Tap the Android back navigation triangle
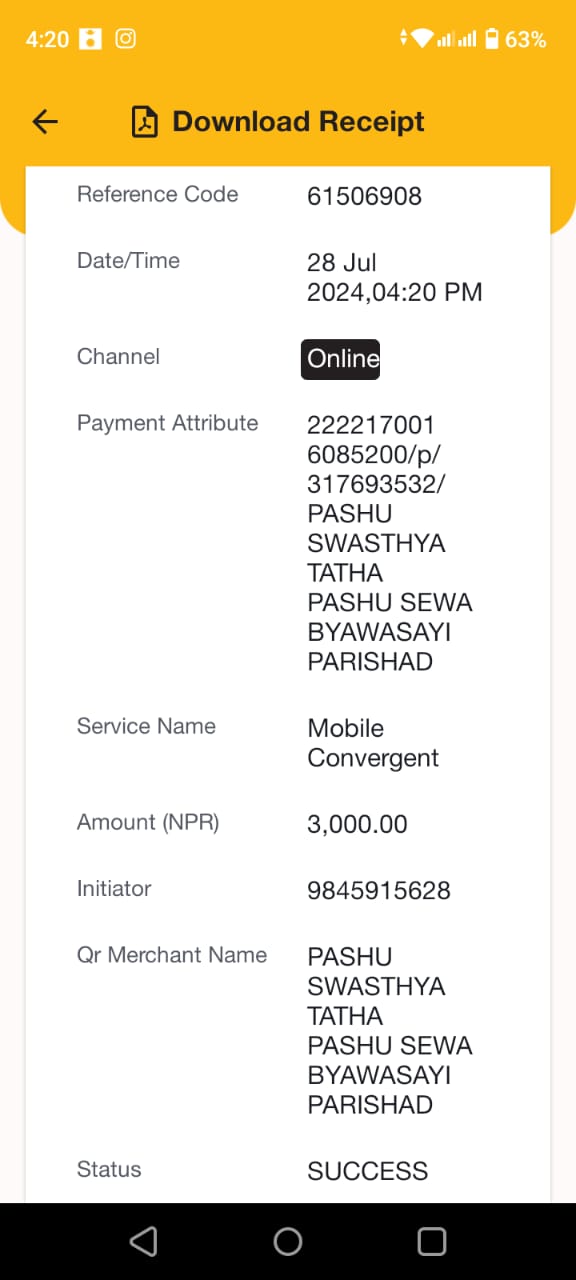The image size is (576, 1280). tap(144, 1242)
